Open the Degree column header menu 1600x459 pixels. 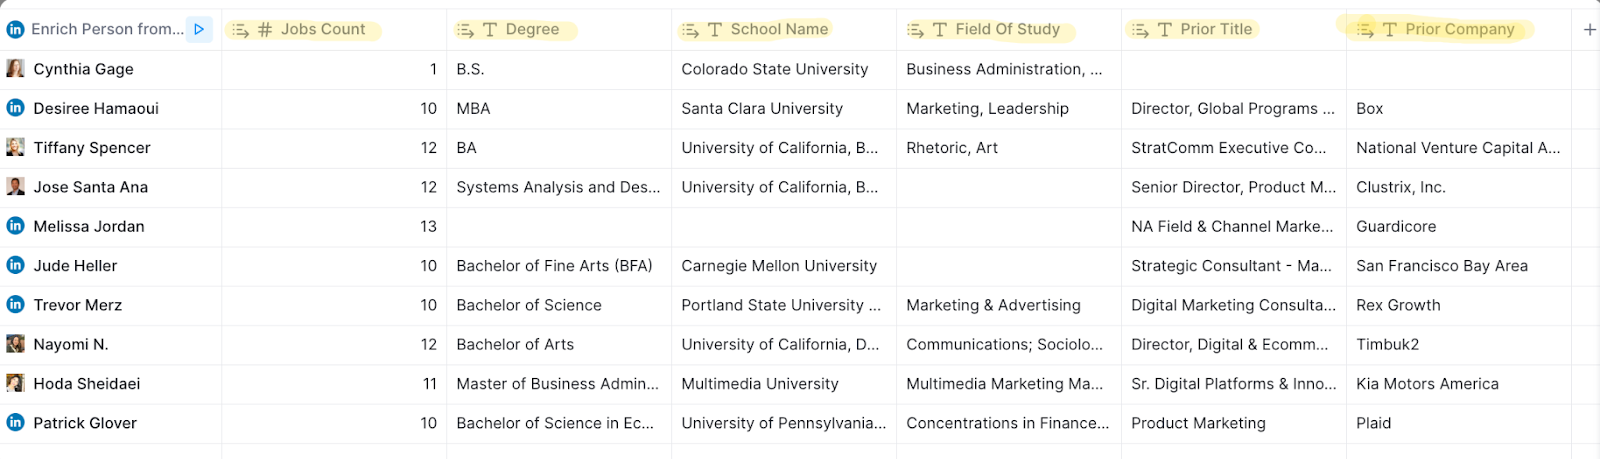click(532, 30)
